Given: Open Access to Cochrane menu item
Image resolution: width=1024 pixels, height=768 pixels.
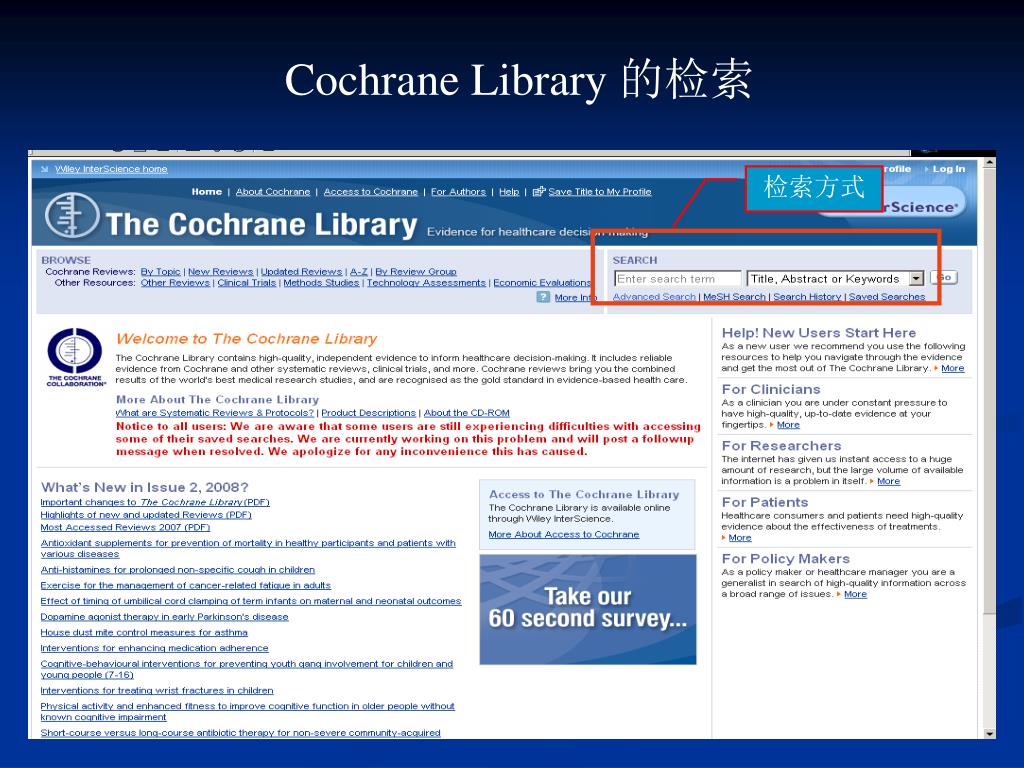Looking at the screenshot, I should click(x=370, y=191).
